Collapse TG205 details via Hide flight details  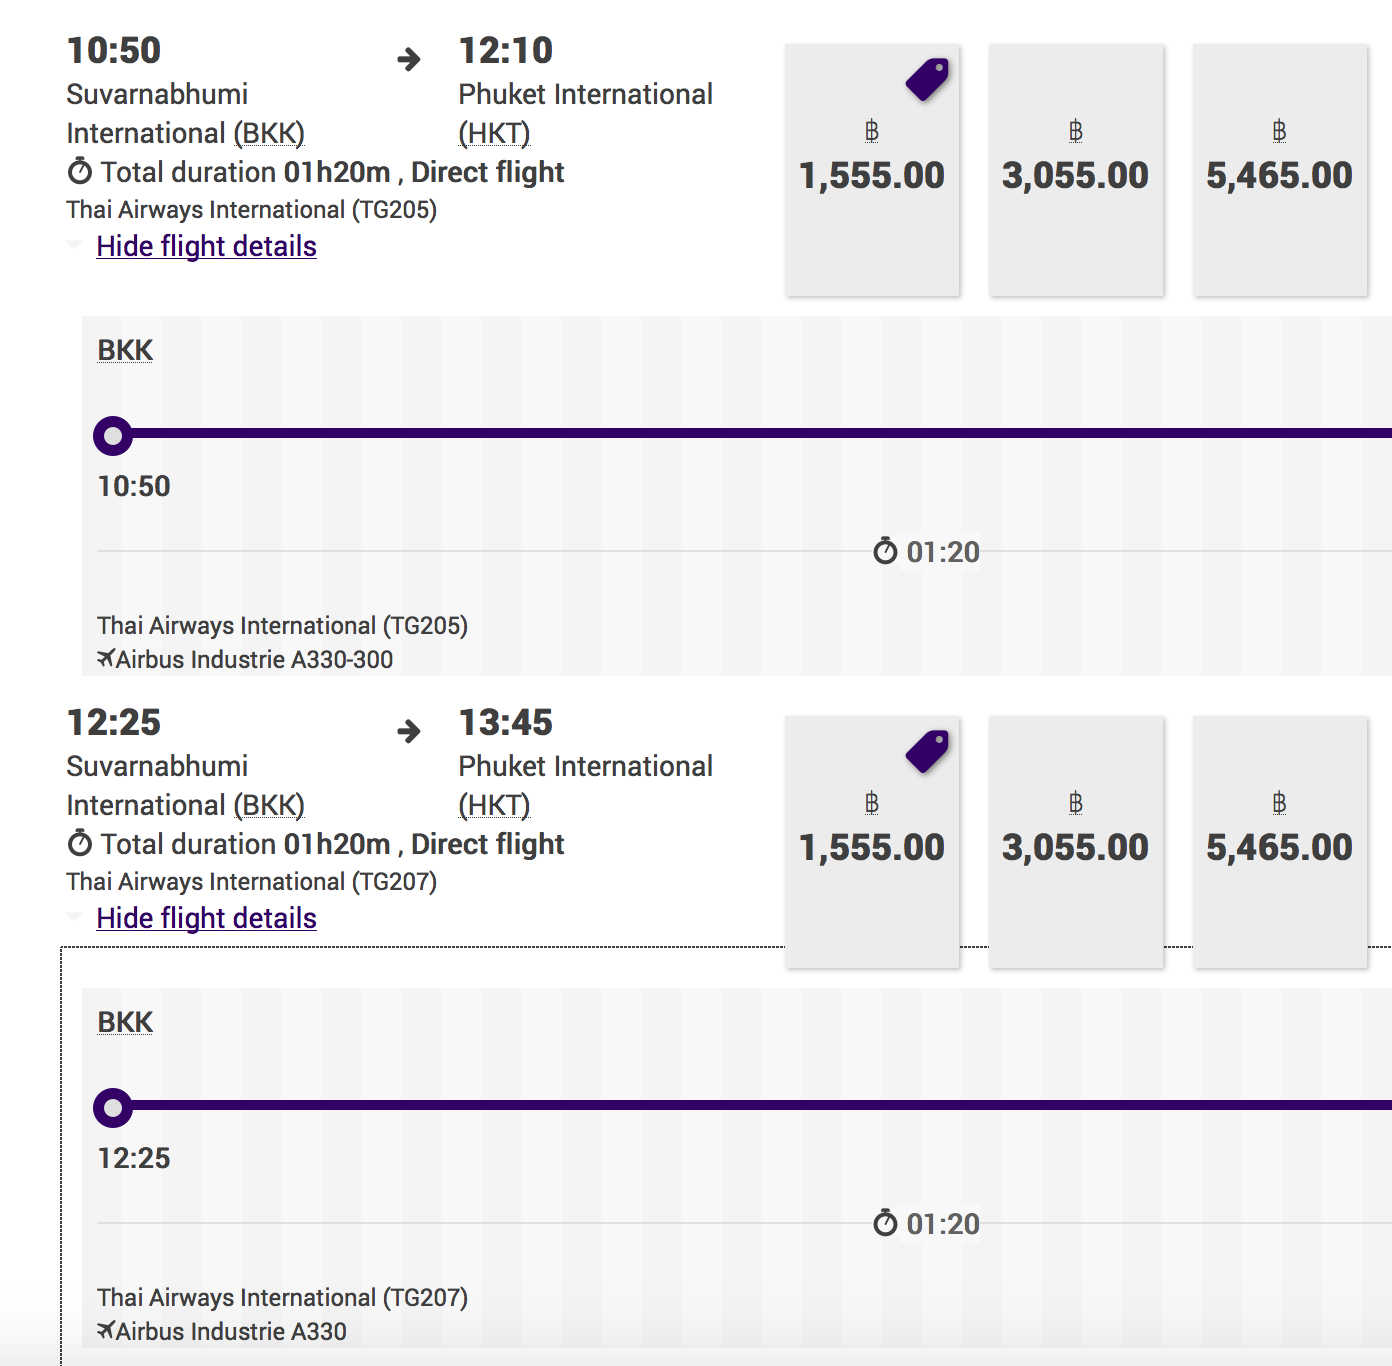206,246
